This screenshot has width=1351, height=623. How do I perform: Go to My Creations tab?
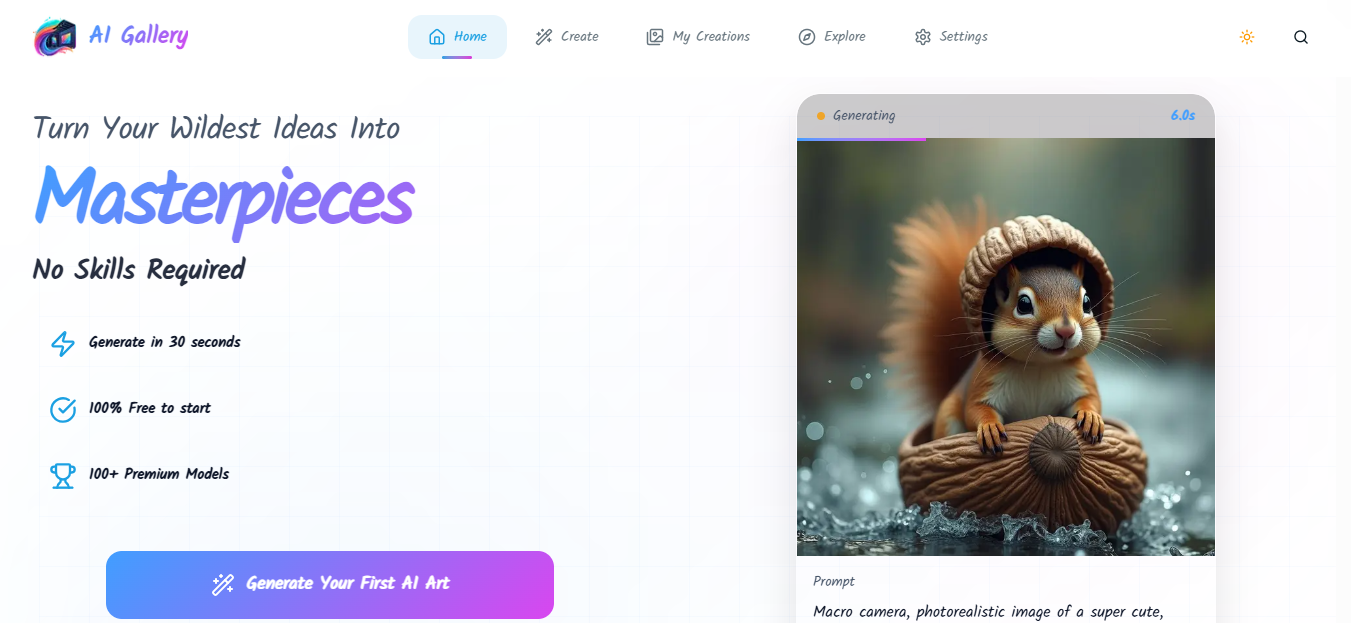[698, 37]
